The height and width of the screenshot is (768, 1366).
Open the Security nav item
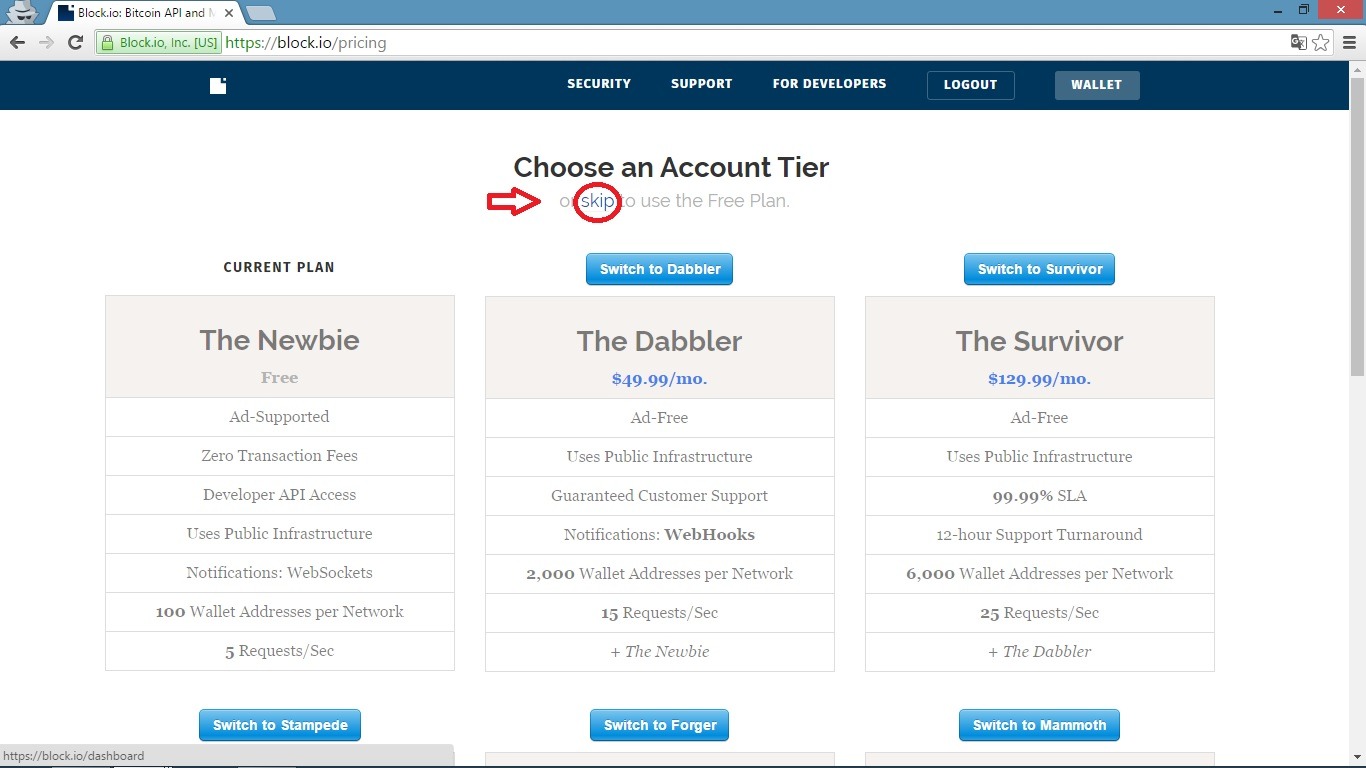click(x=598, y=84)
